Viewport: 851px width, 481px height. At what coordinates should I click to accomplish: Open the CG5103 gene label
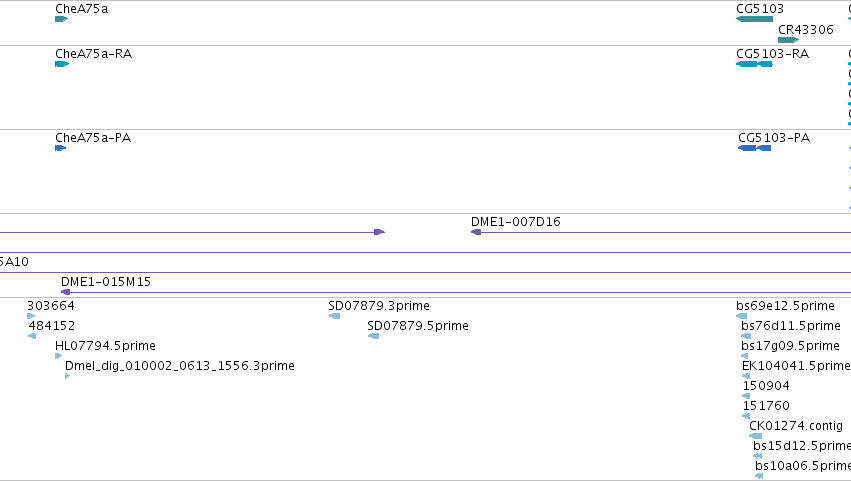[x=760, y=9]
